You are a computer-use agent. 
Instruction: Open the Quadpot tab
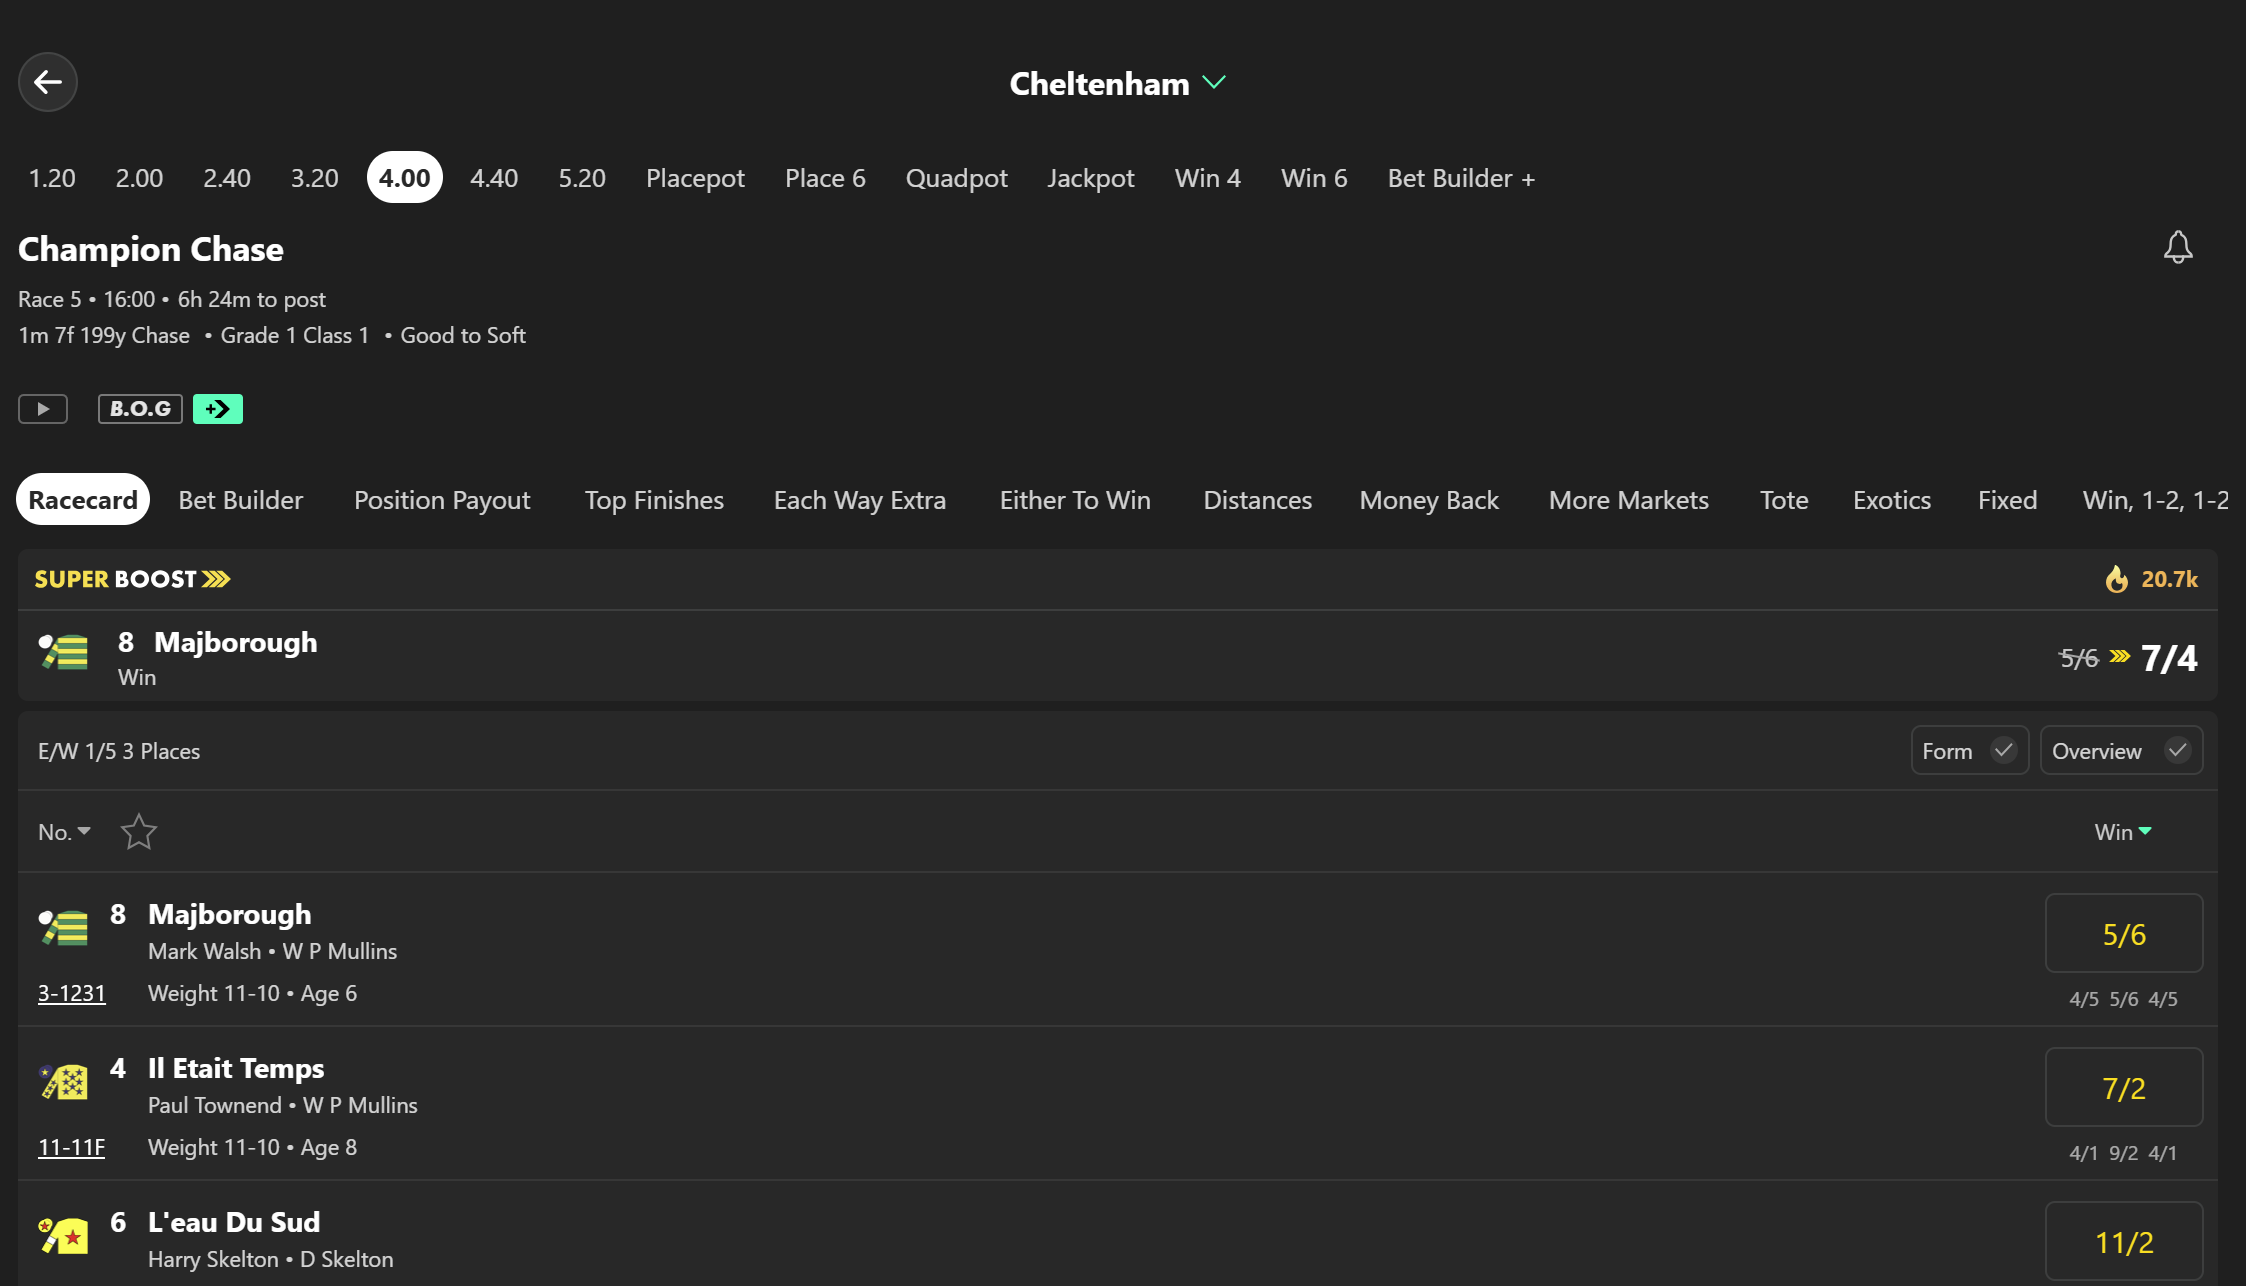pyautogui.click(x=957, y=178)
